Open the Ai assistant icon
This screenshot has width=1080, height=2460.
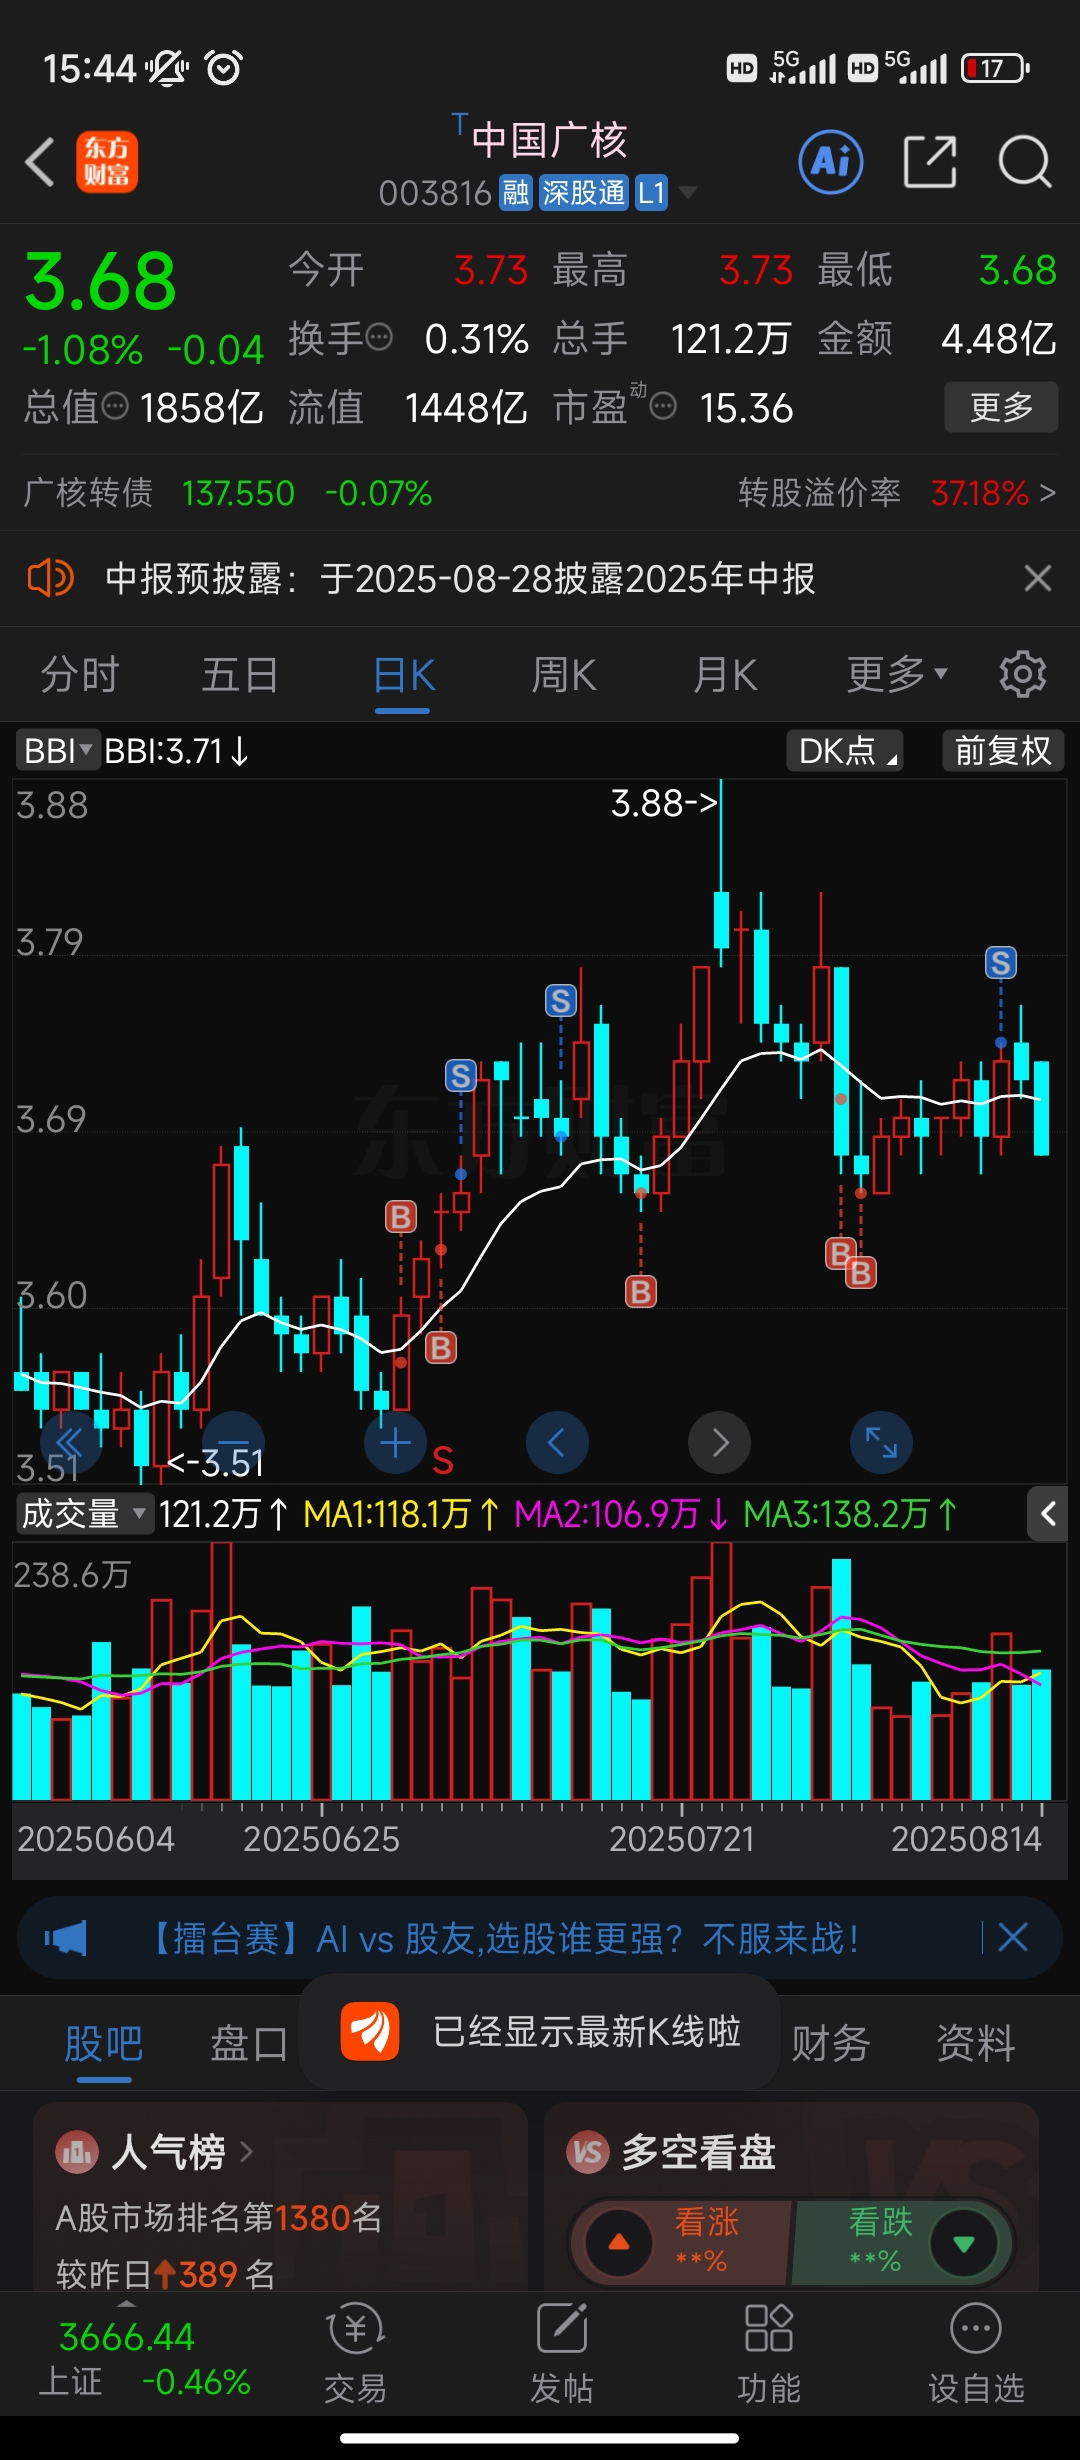831,161
